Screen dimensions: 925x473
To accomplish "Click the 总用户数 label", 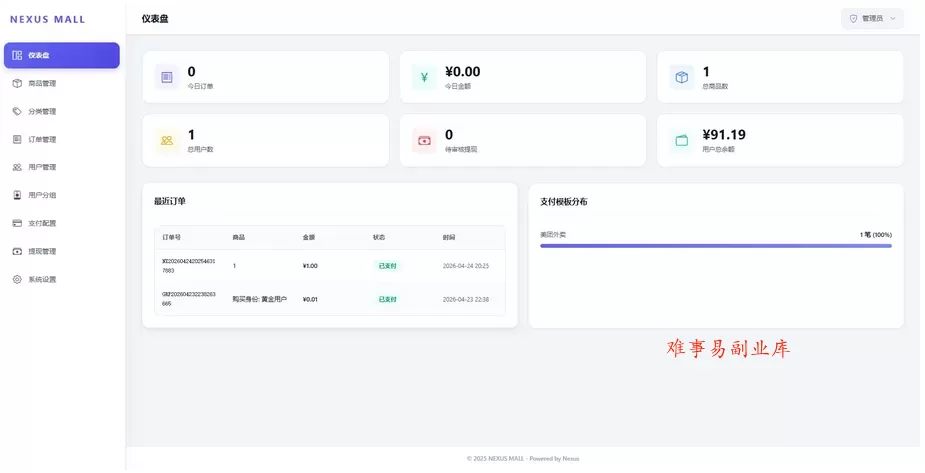I will point(201,149).
